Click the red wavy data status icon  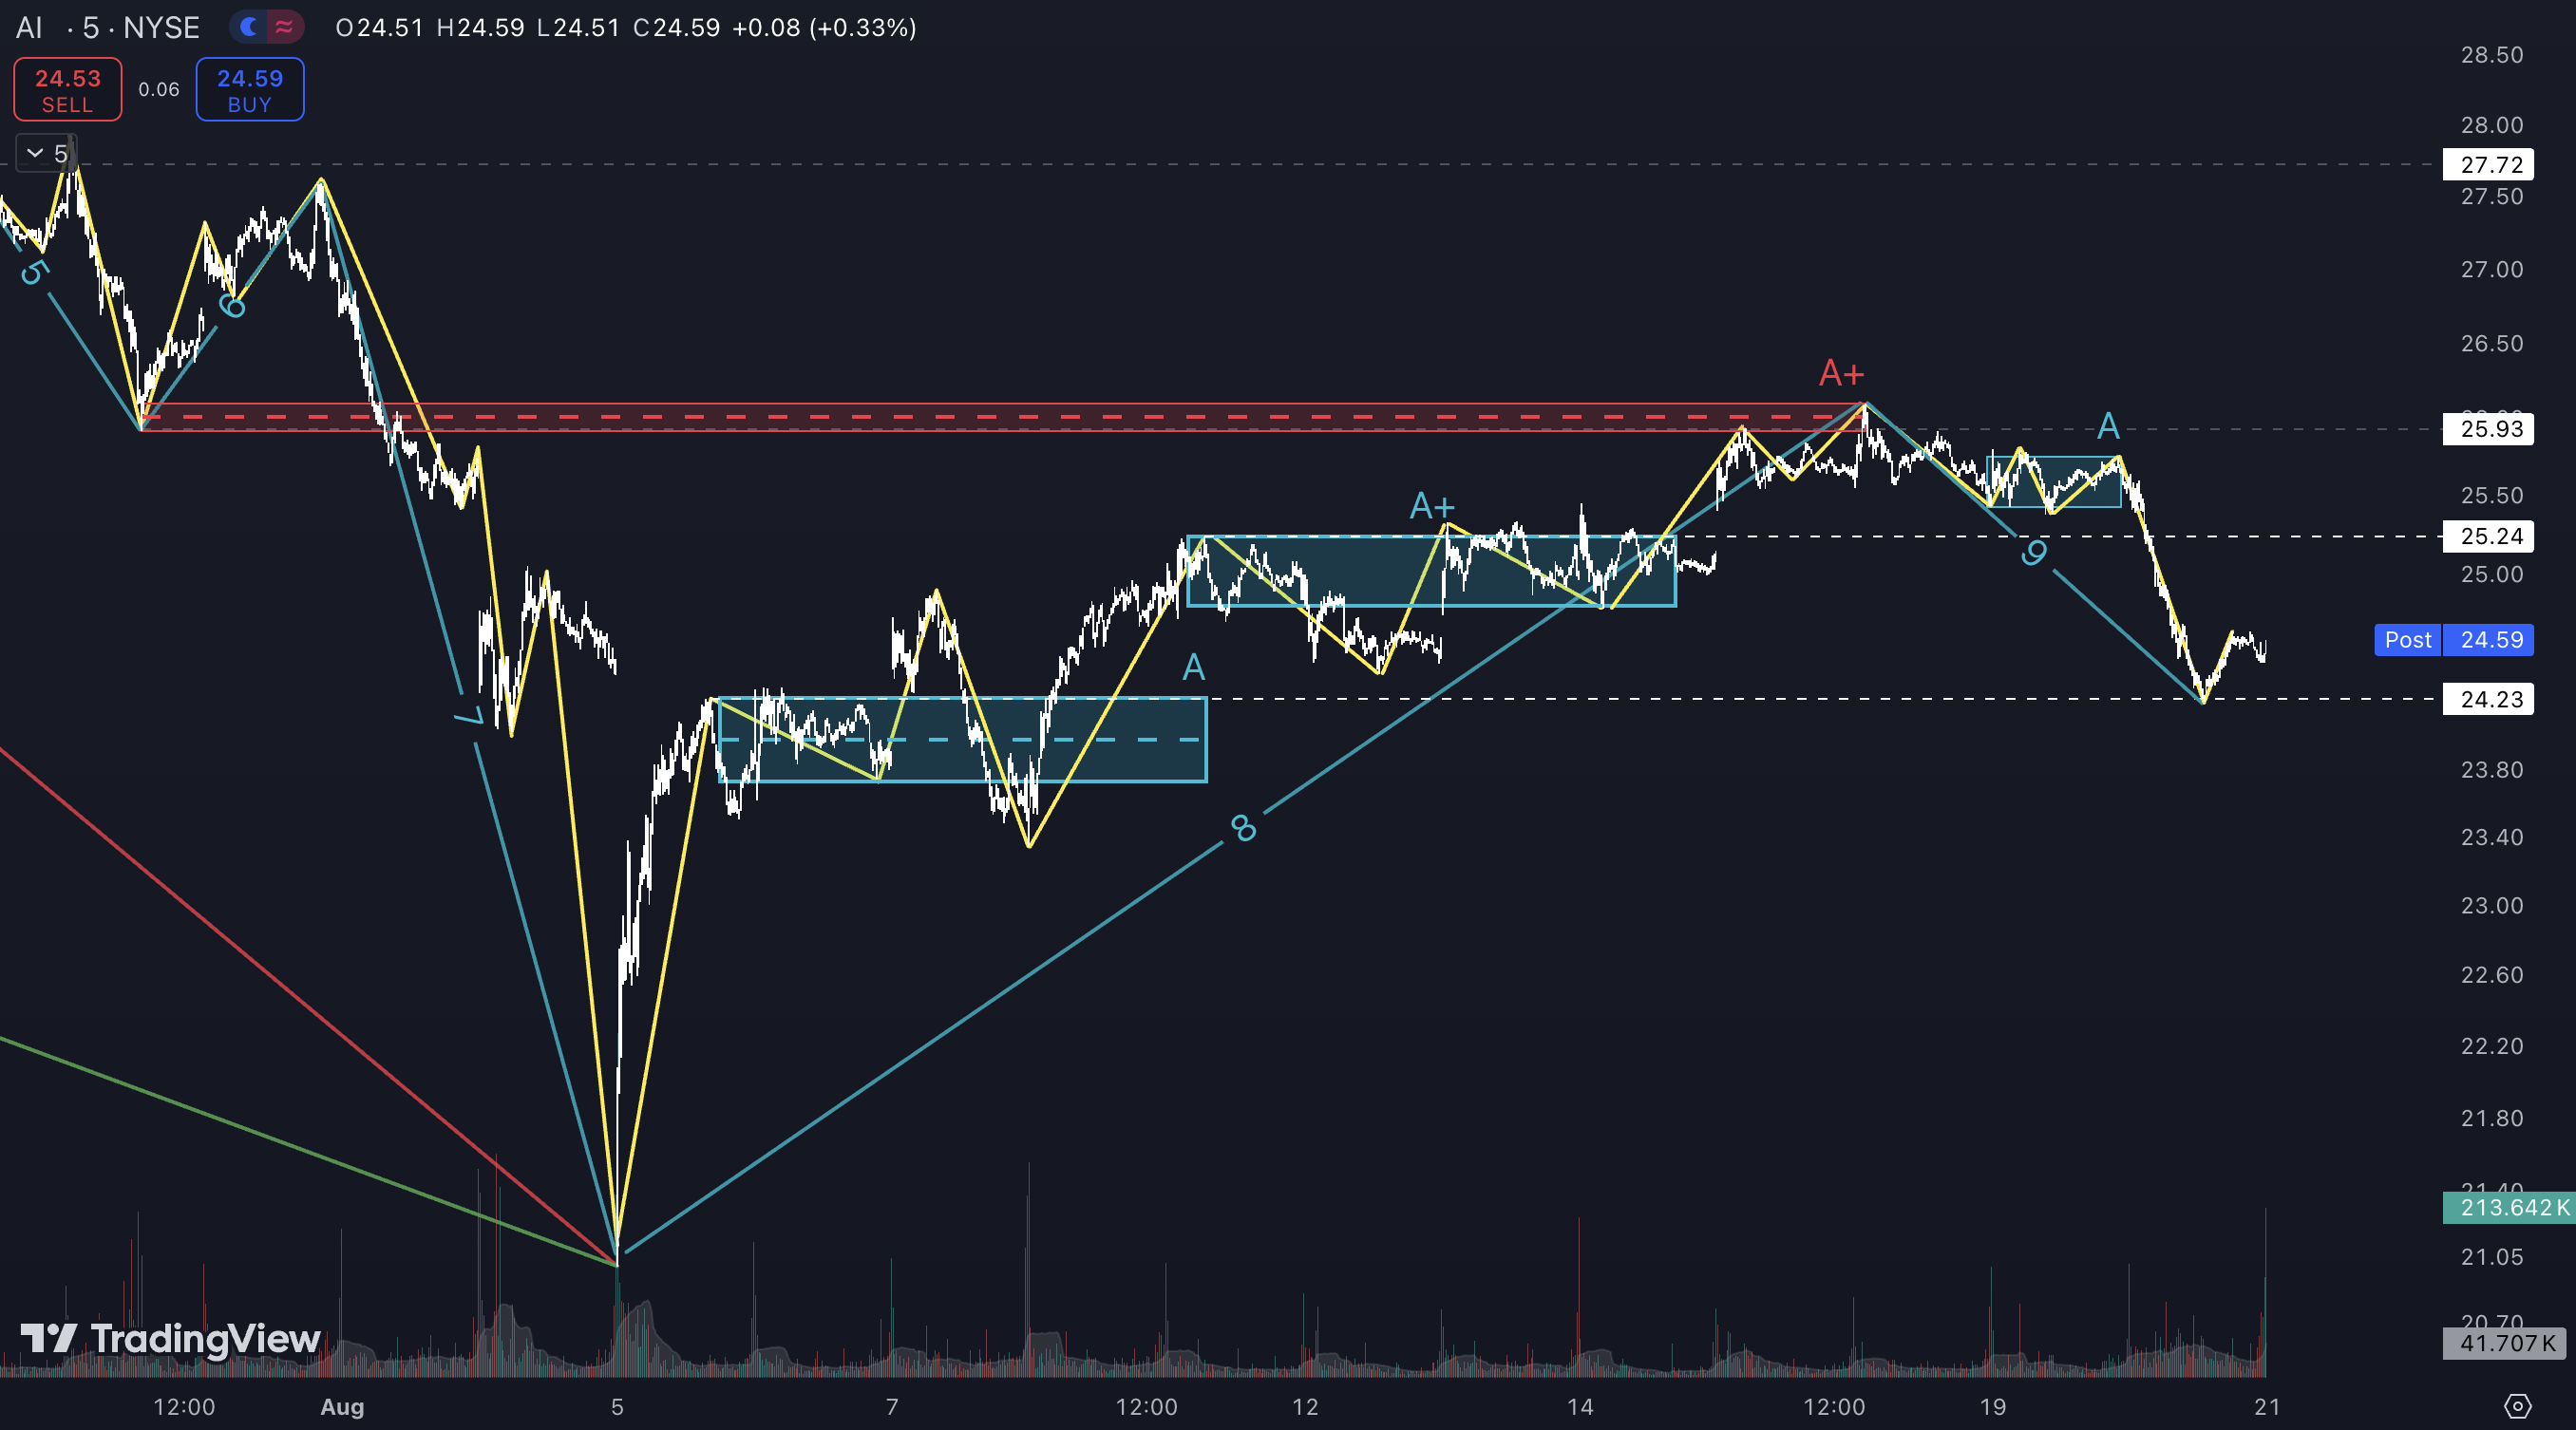285,27
